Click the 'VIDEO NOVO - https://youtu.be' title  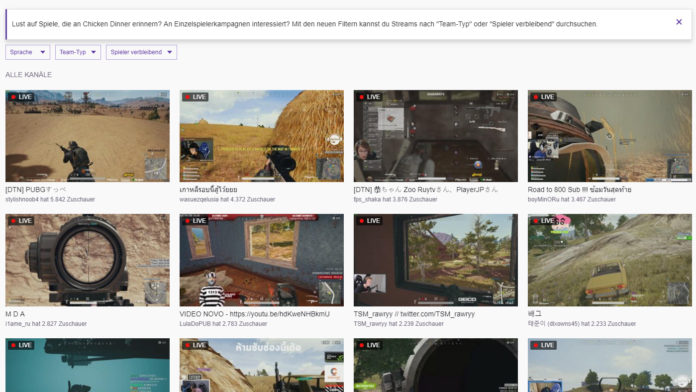(254, 314)
